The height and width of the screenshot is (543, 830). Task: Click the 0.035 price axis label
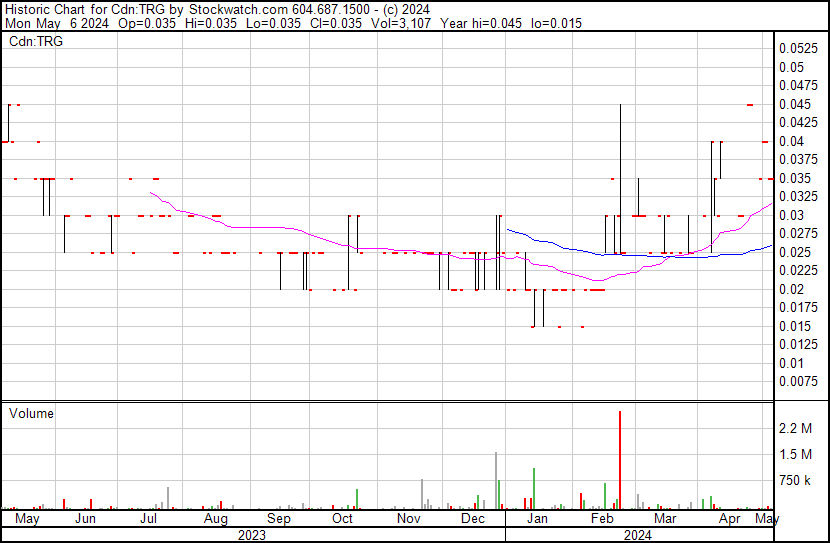click(795, 178)
